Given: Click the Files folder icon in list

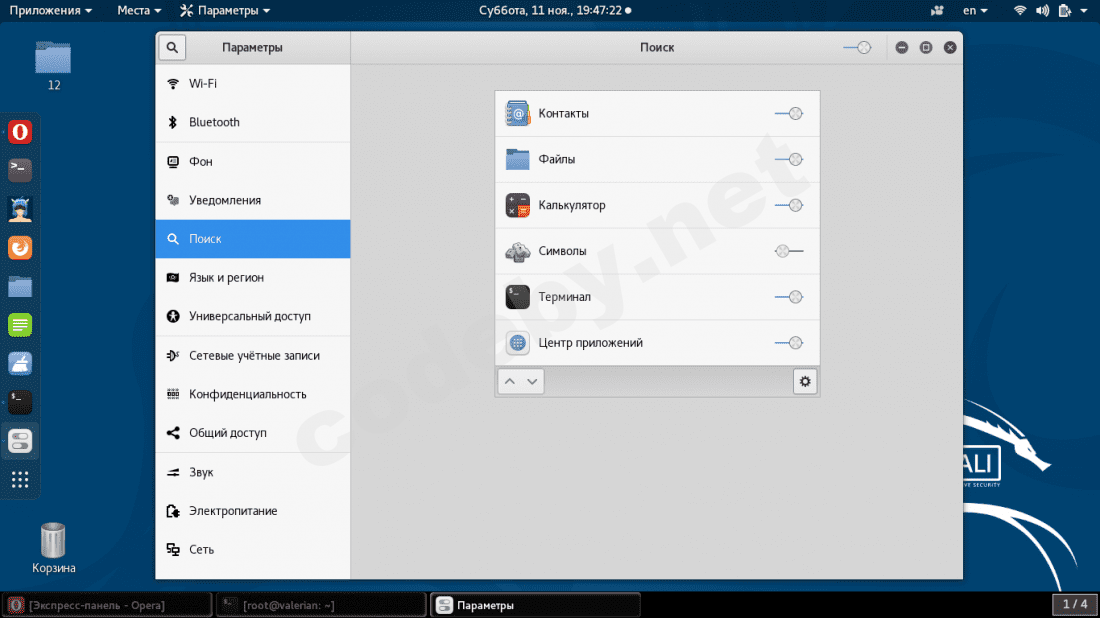Looking at the screenshot, I should click(518, 159).
